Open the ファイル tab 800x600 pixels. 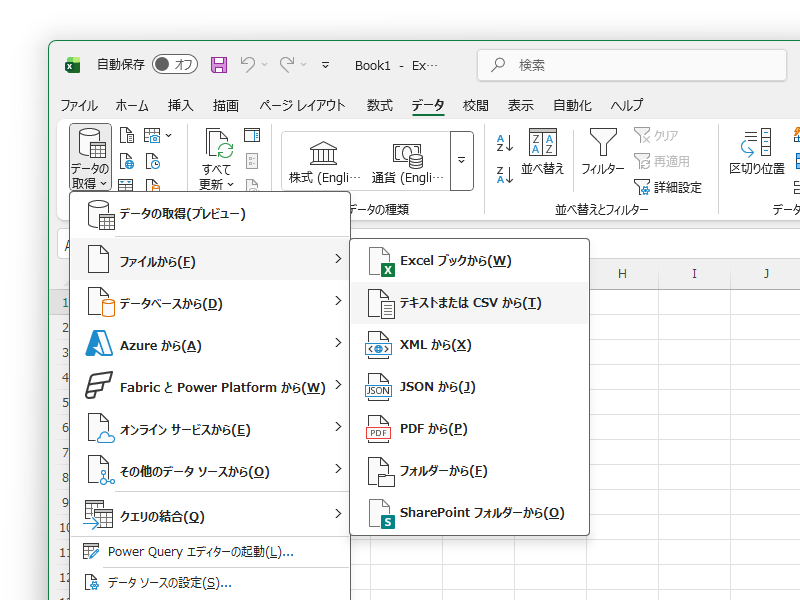point(79,105)
